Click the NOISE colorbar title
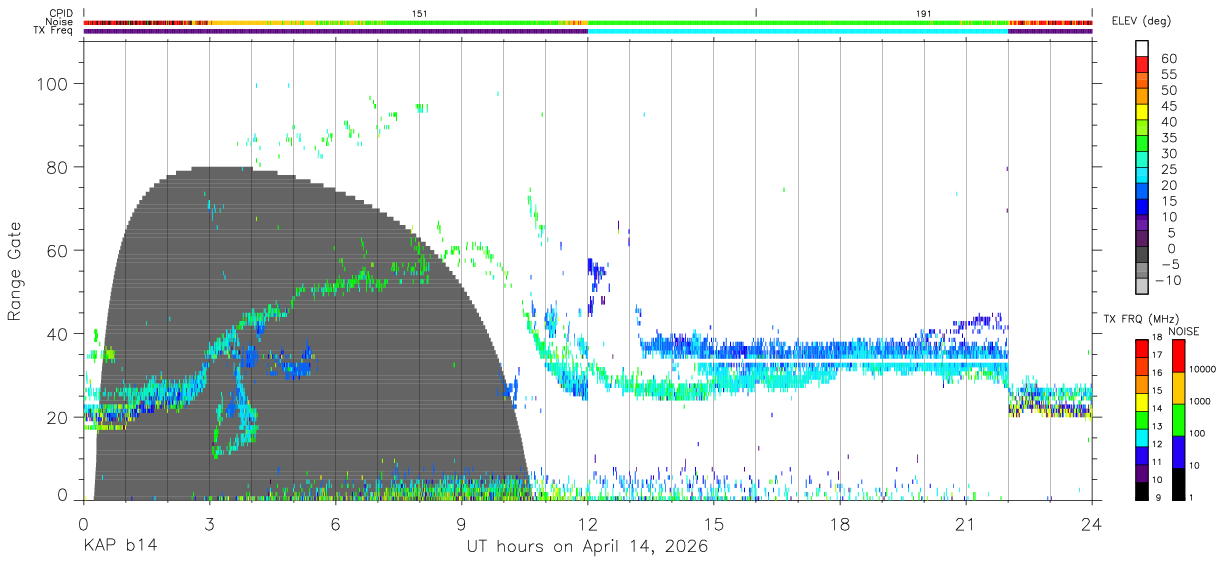This screenshot has height=567, width=1228. click(1184, 331)
